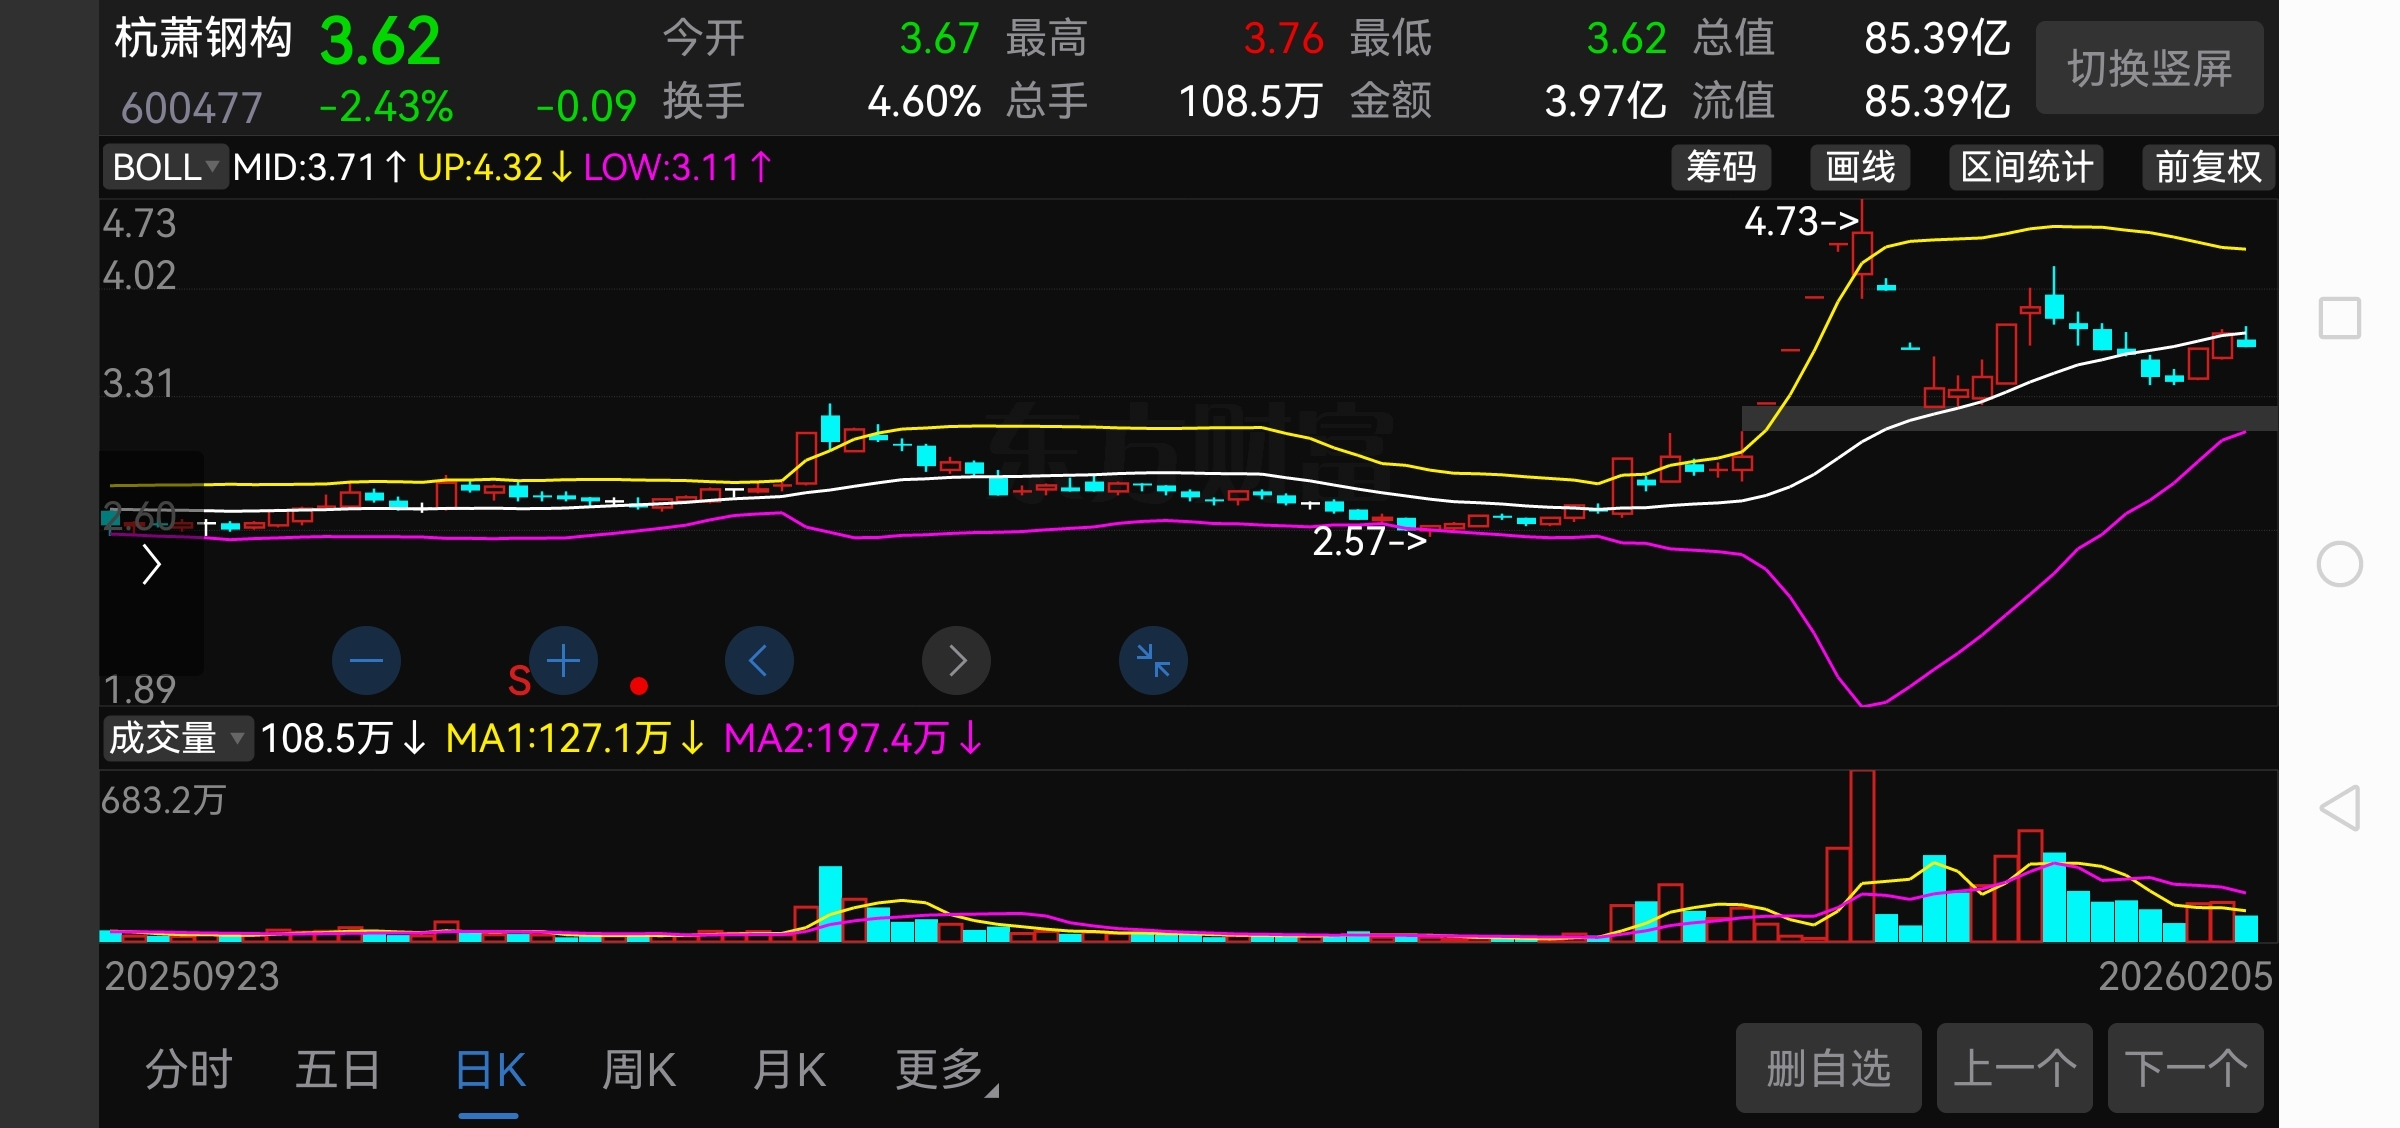2400x1128 pixels.
Task: Switch to 周K tab
Action: 639,1070
